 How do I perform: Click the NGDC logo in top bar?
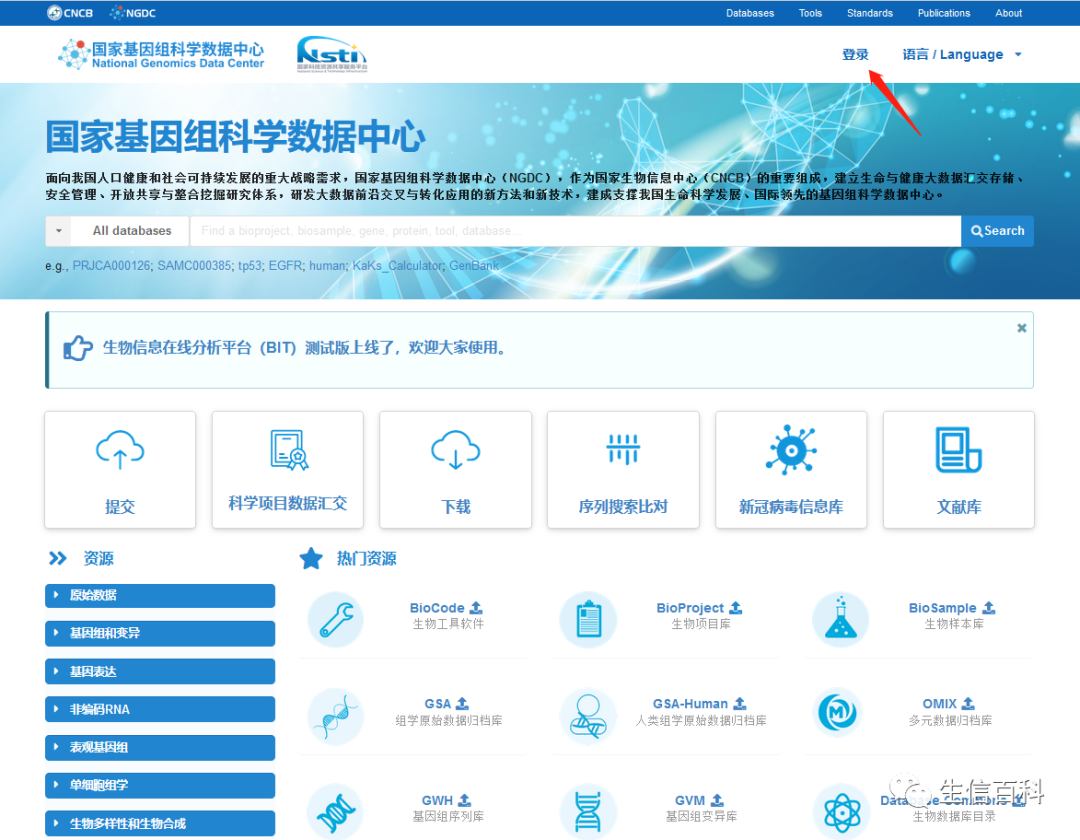(133, 12)
